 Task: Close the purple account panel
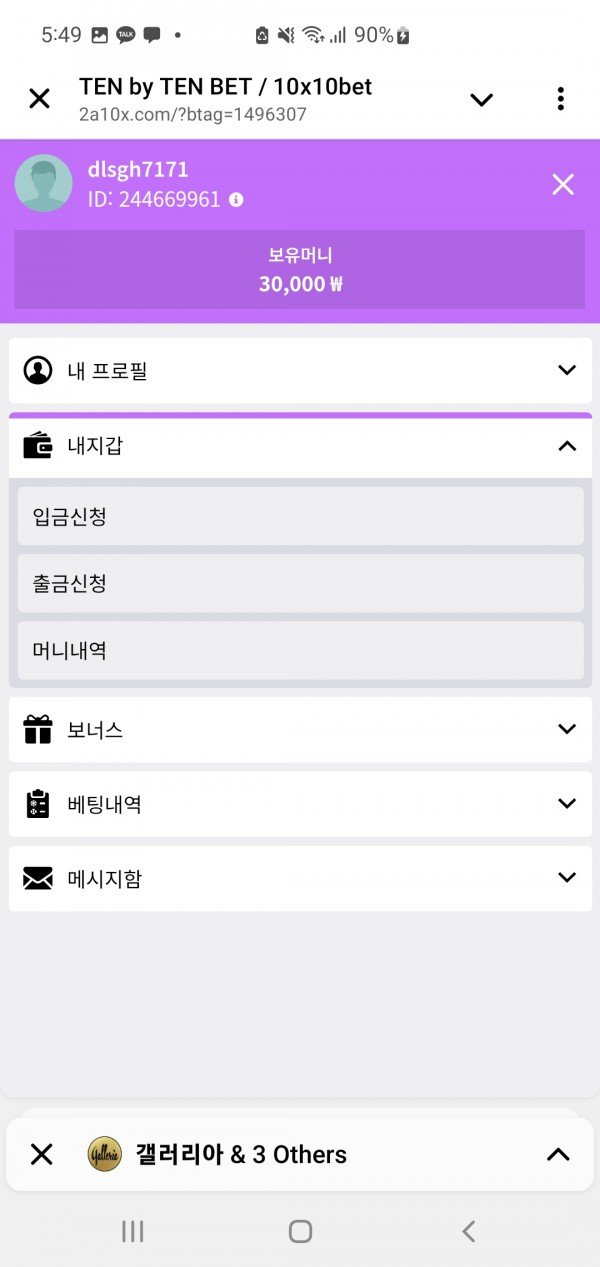tap(563, 184)
